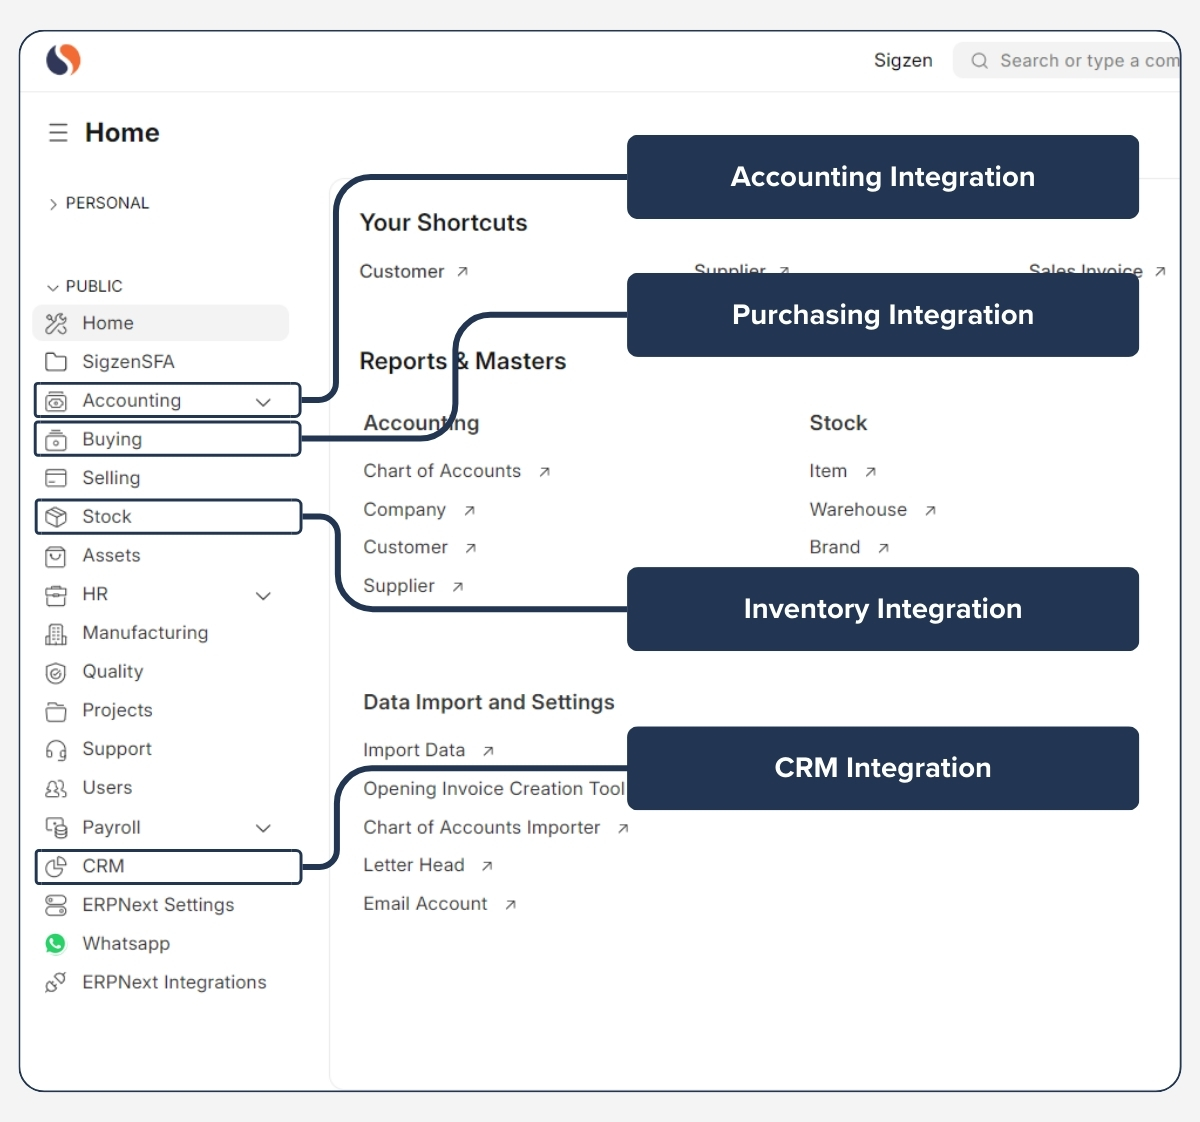This screenshot has width=1200, height=1122.
Task: Open the Customer shortcut link
Action: click(x=403, y=271)
